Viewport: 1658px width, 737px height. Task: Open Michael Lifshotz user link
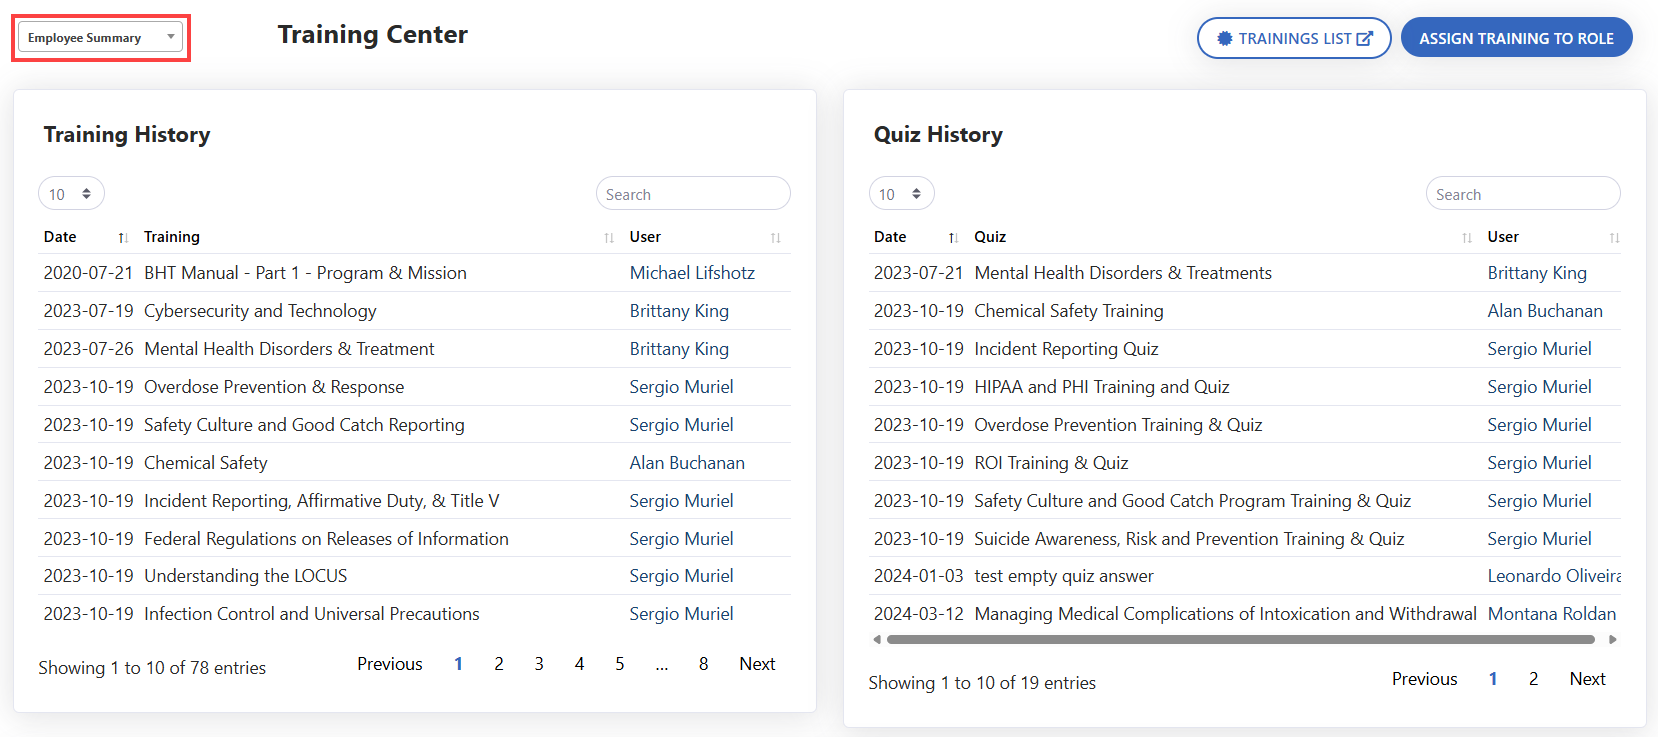coord(692,273)
